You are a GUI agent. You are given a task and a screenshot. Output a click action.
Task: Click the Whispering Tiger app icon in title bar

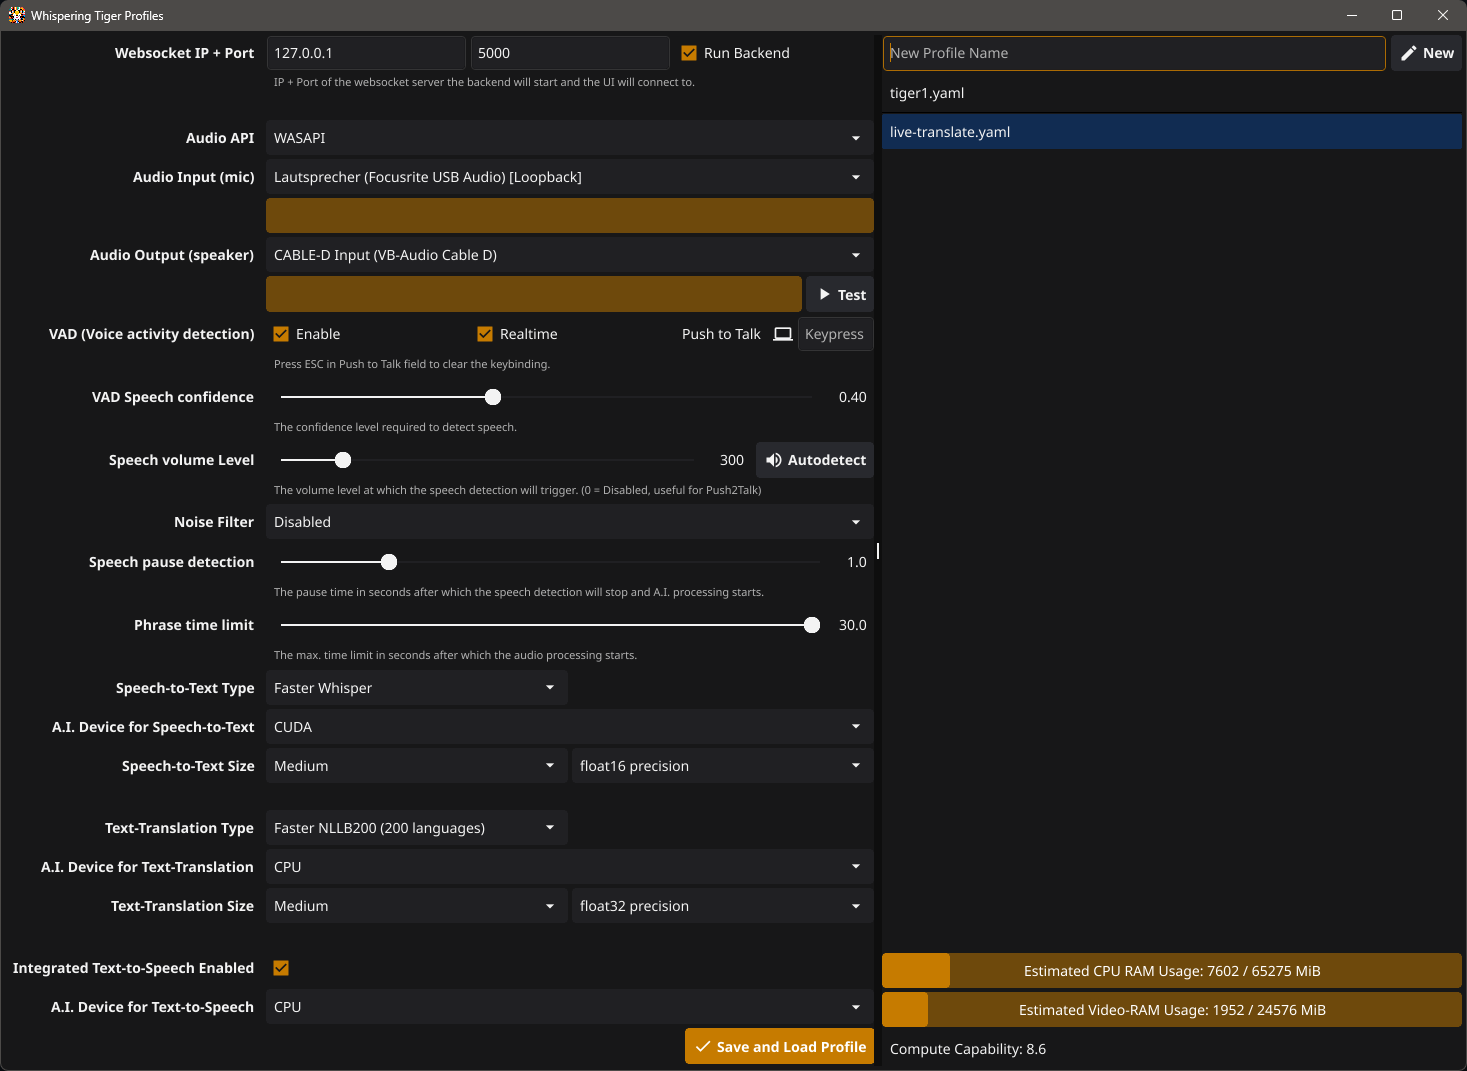pos(17,15)
